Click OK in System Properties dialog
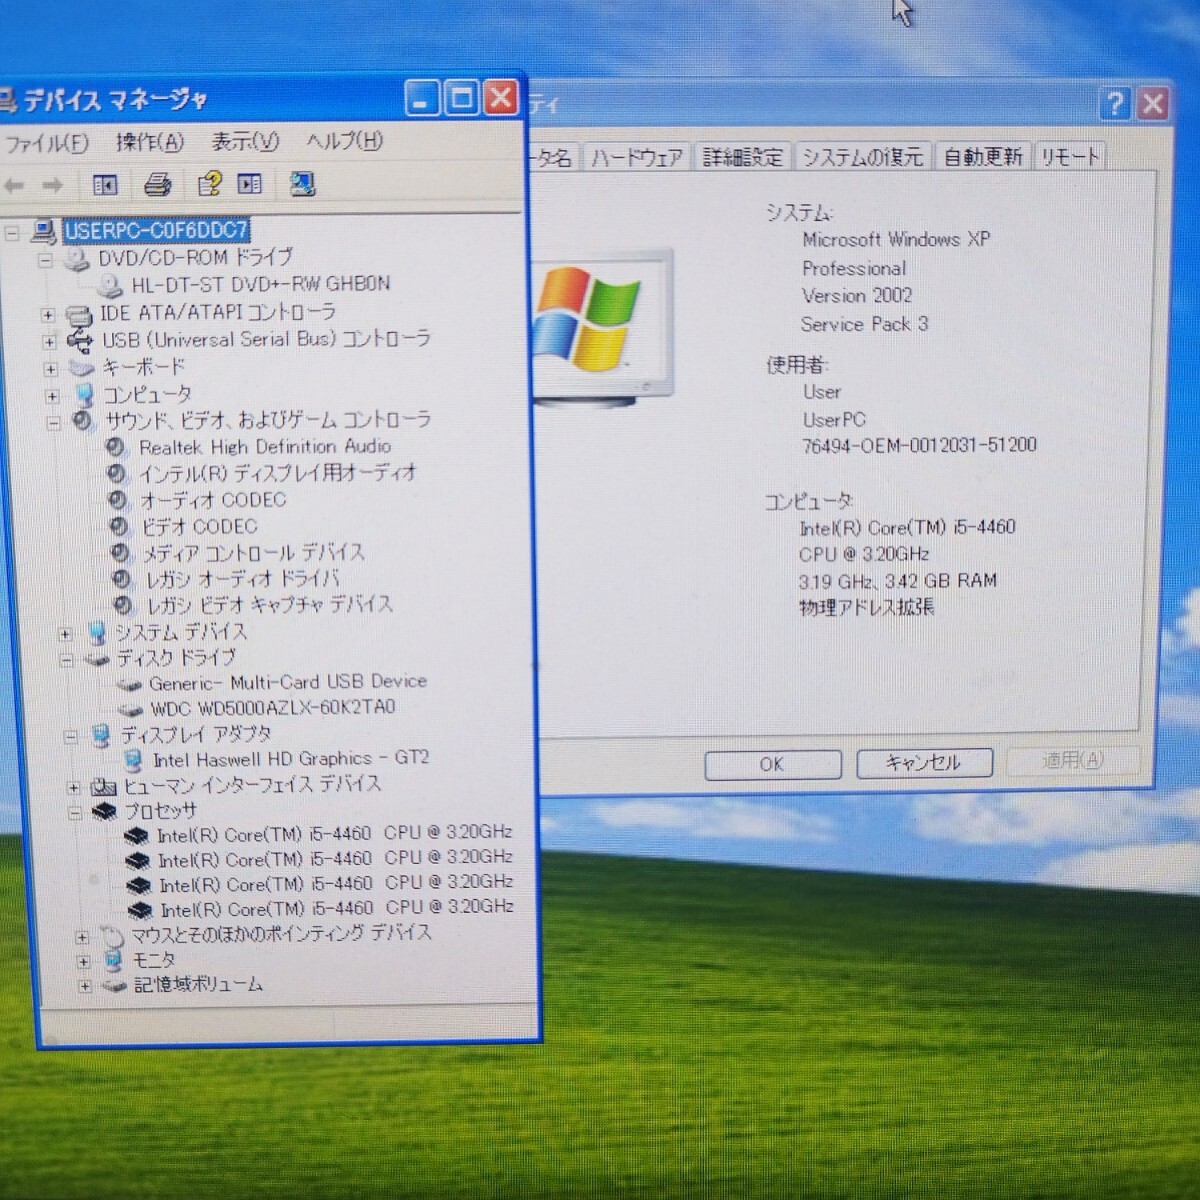The height and width of the screenshot is (1200, 1200). pos(771,764)
